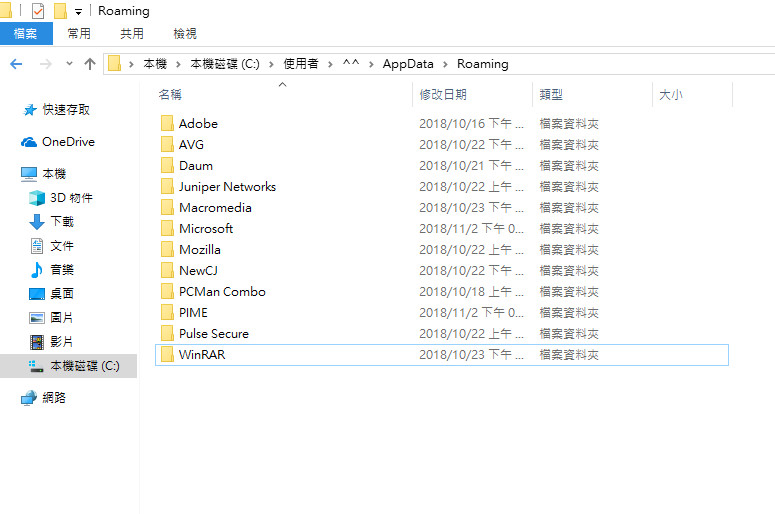Select OneDrive in the navigation pane
The width and height of the screenshot is (775, 514).
tap(68, 142)
